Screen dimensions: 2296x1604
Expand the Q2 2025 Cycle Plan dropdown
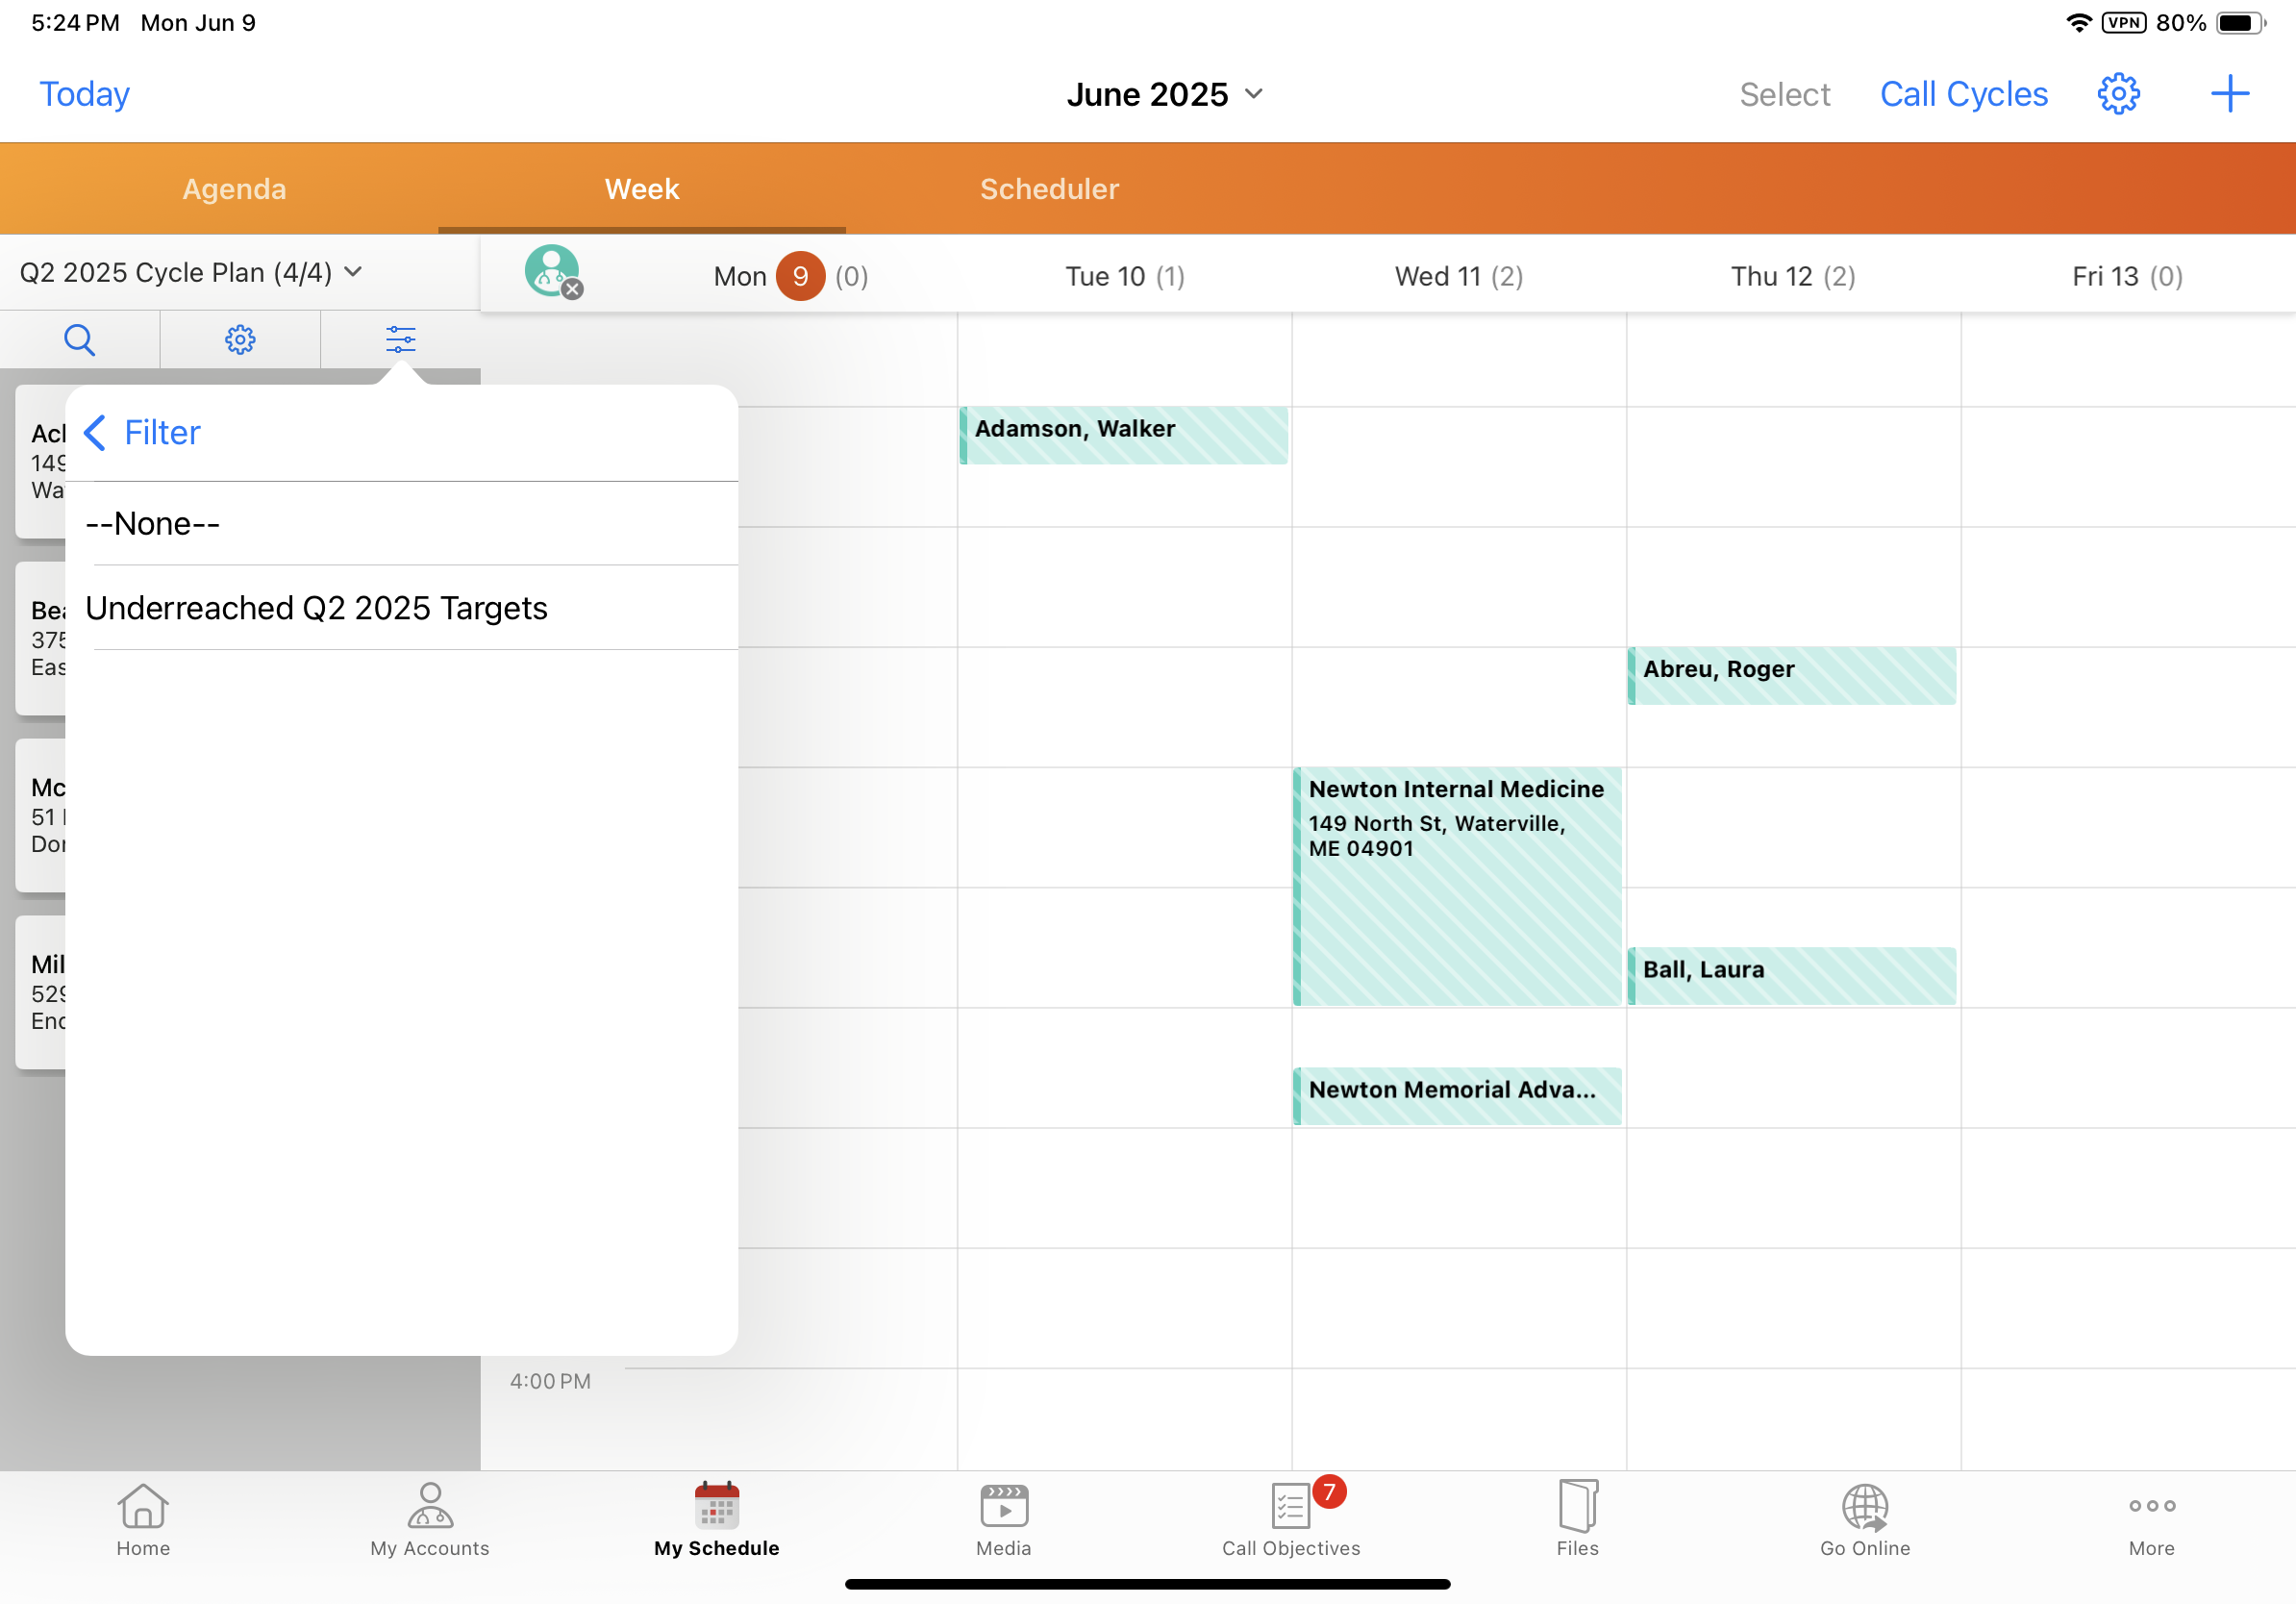point(190,272)
